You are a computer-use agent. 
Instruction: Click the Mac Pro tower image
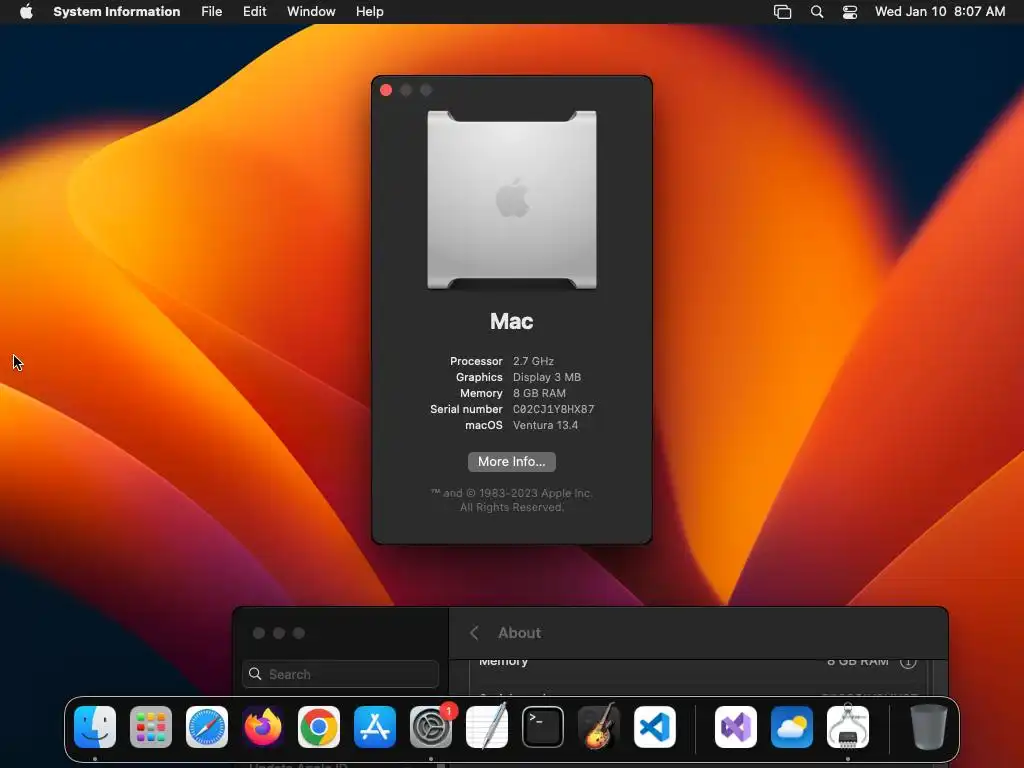click(512, 200)
